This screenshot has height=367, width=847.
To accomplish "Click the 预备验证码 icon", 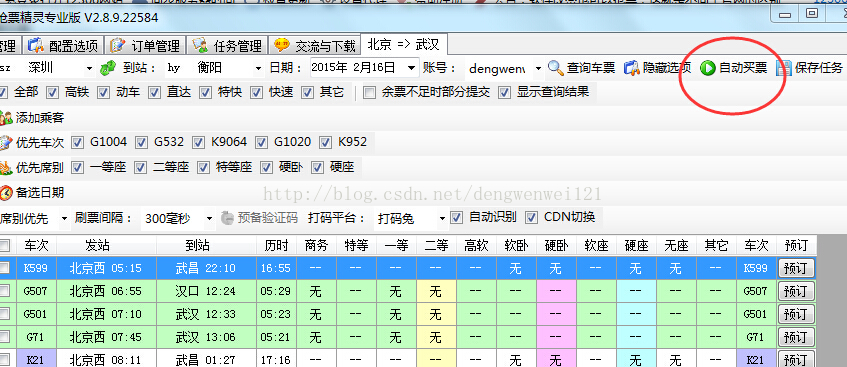I will coord(227,218).
